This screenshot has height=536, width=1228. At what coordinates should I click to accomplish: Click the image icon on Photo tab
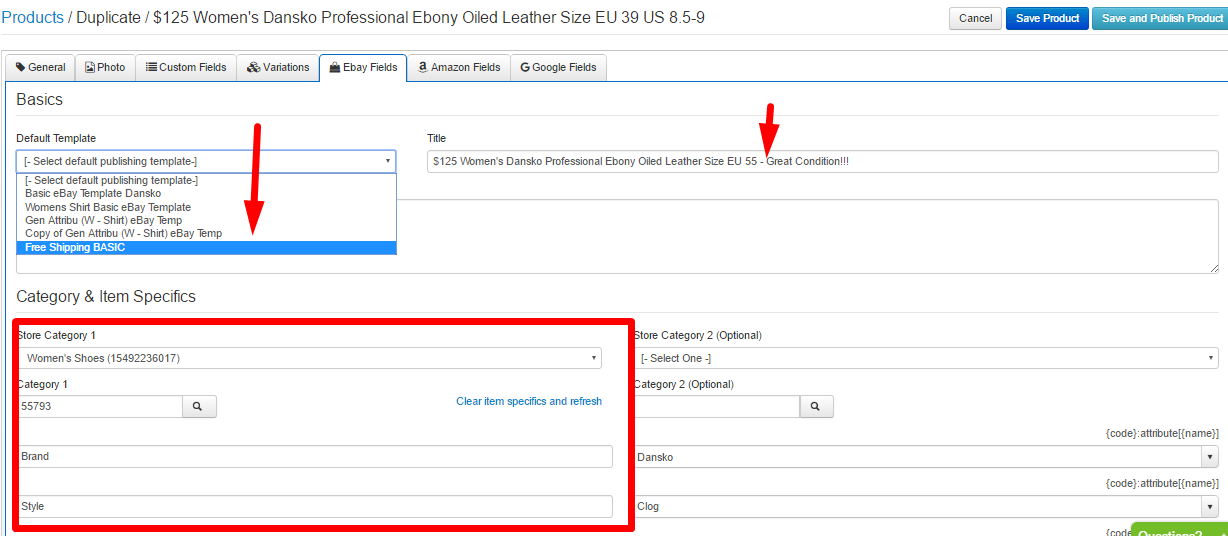click(90, 67)
